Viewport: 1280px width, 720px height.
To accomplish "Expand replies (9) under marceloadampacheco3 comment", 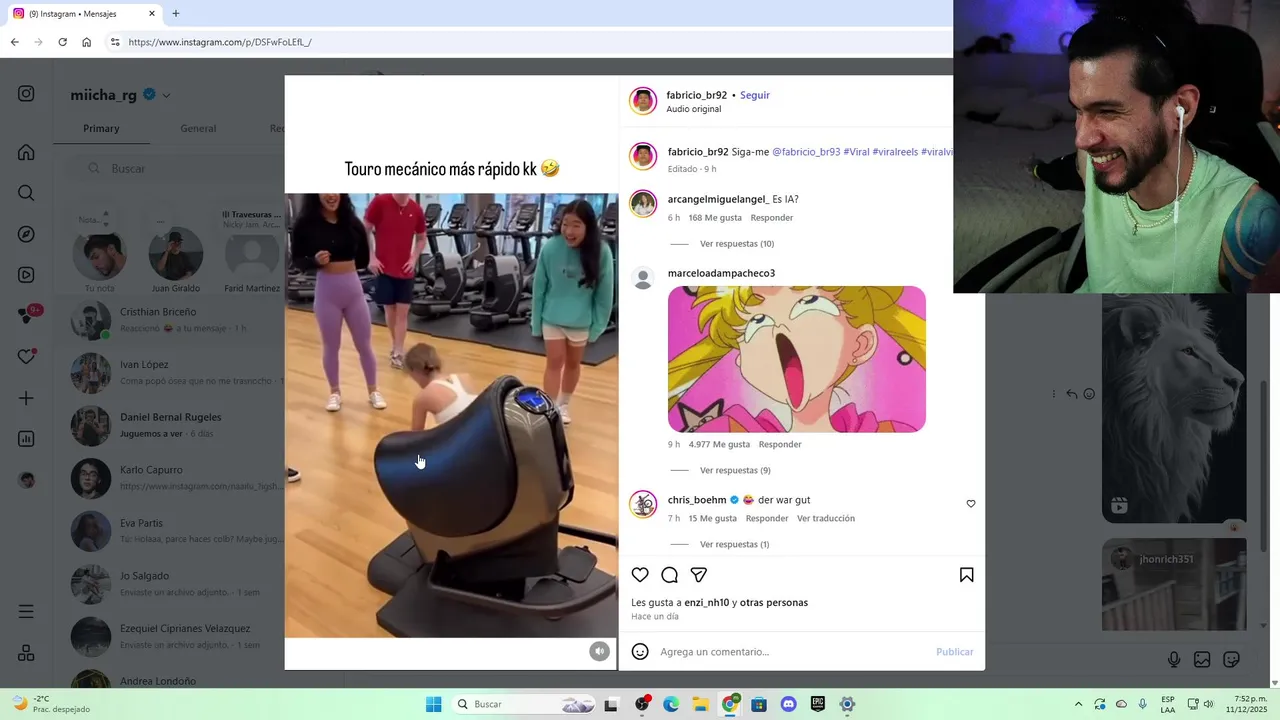I will click(x=735, y=470).
